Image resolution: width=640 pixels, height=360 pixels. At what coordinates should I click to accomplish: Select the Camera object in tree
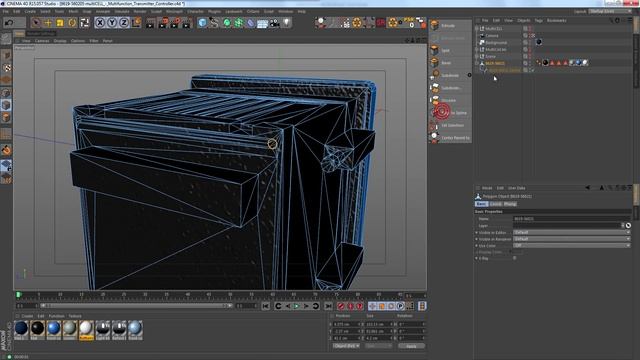click(x=491, y=36)
